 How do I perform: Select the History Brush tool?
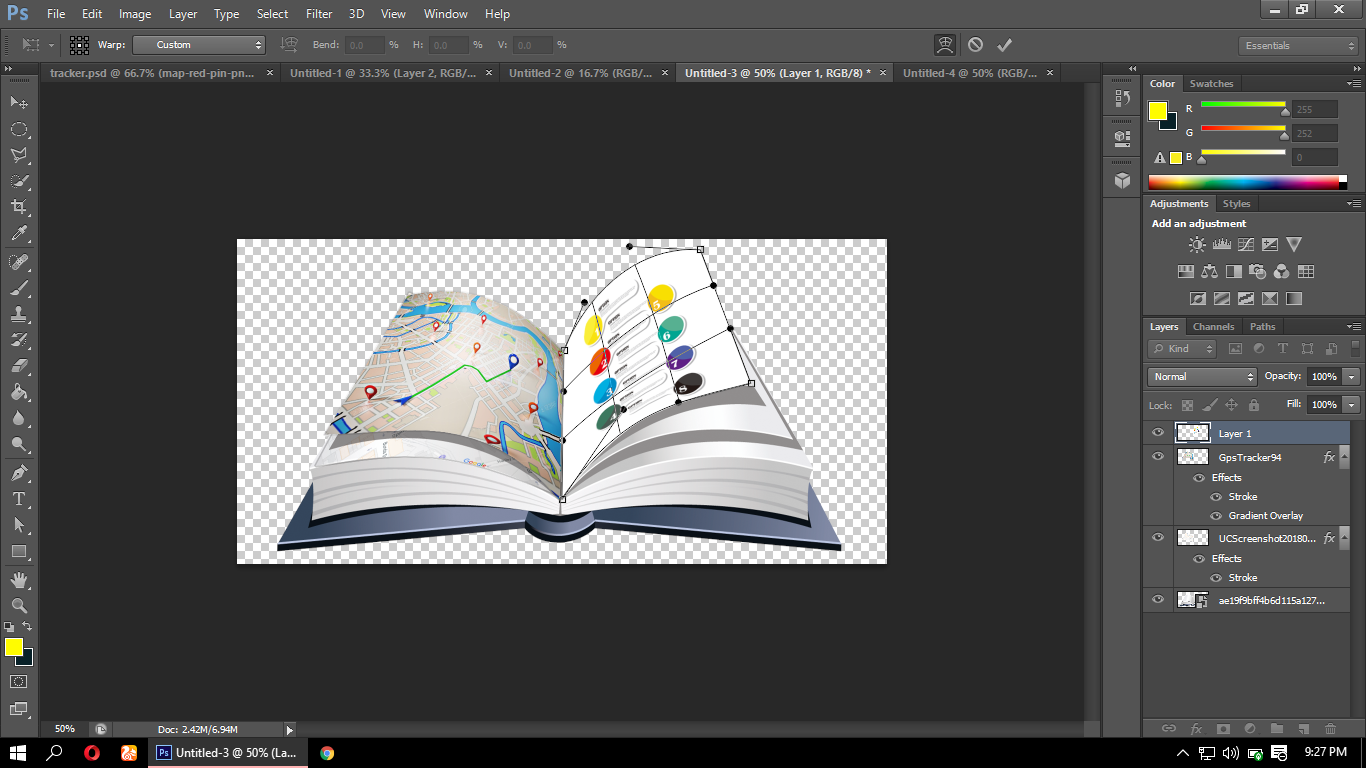pyautogui.click(x=19, y=340)
